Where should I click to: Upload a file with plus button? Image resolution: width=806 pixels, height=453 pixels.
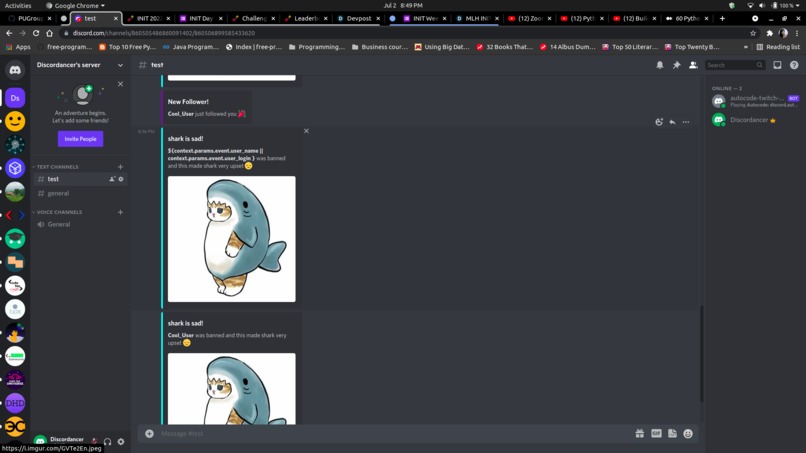coord(149,433)
